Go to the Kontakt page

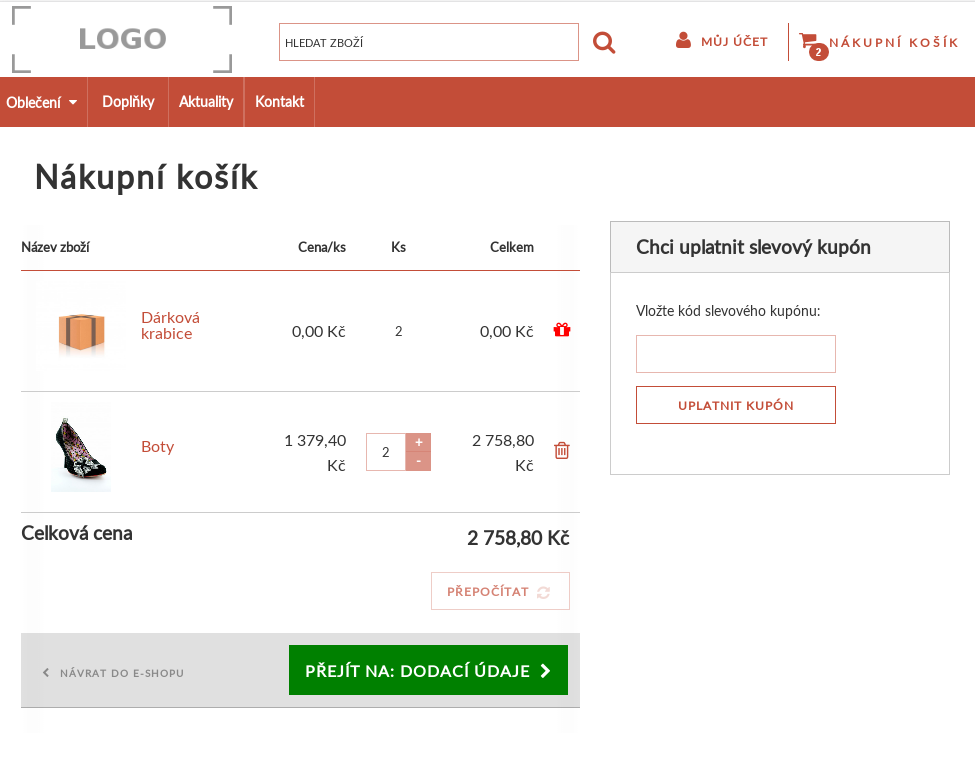click(x=279, y=102)
